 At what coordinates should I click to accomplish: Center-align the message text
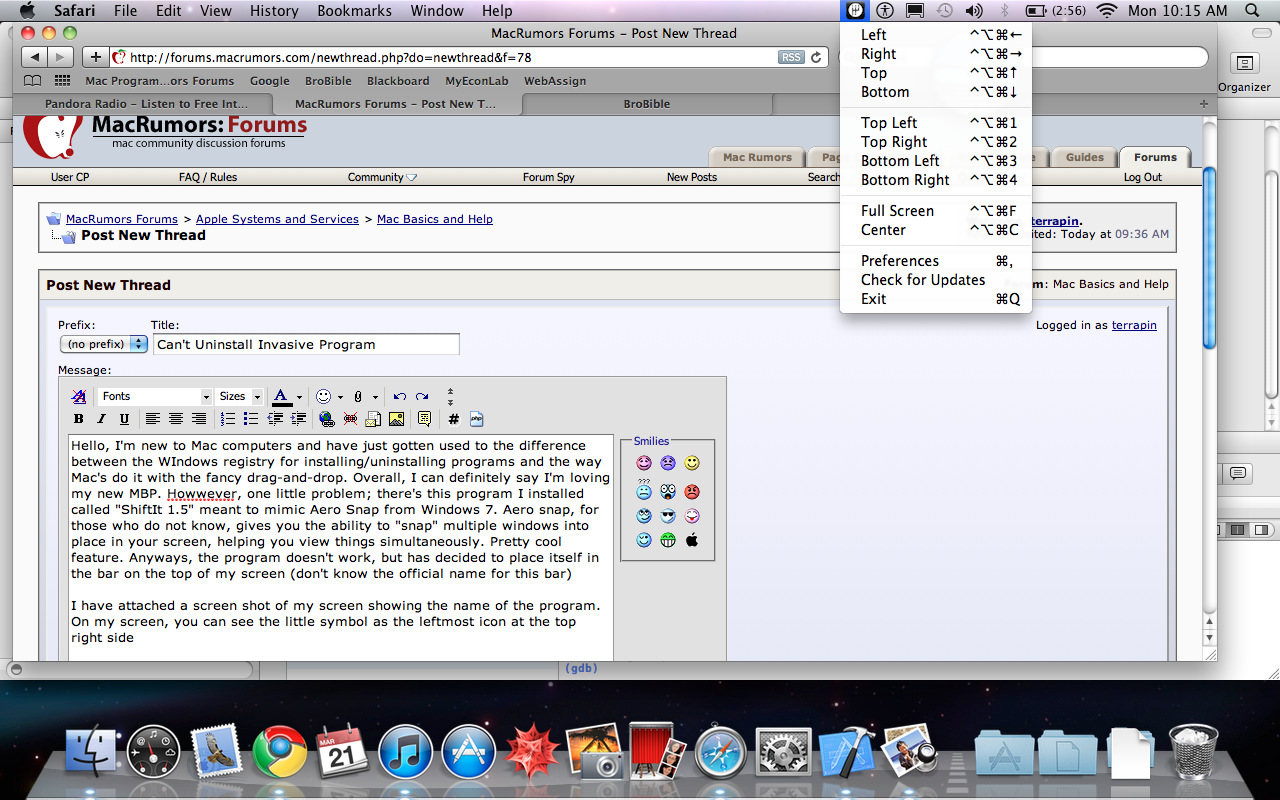coord(176,419)
